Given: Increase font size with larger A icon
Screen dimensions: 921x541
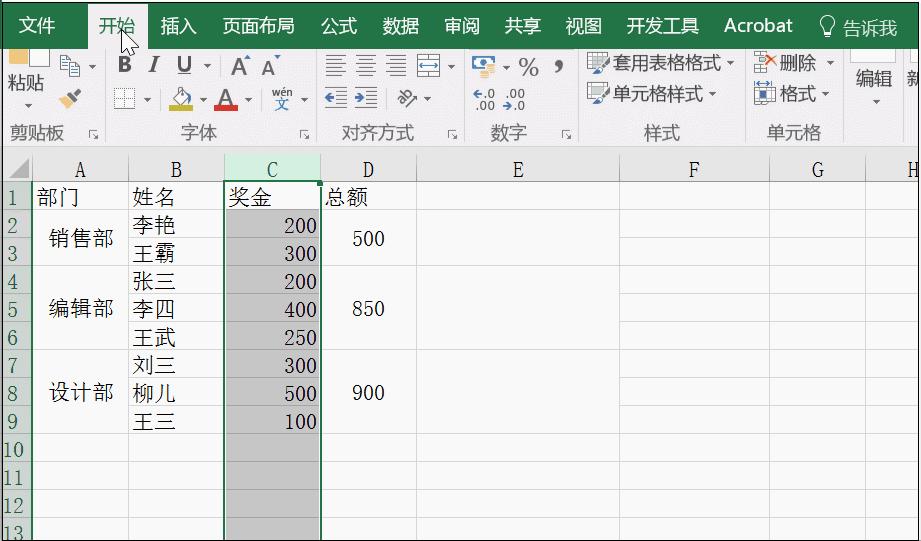Looking at the screenshot, I should (240, 66).
